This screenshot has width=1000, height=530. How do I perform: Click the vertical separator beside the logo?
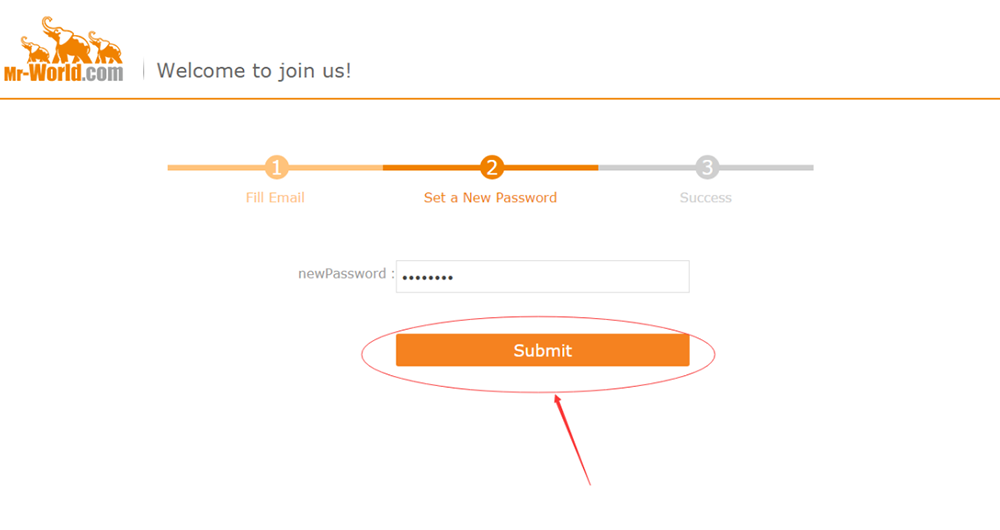tap(143, 70)
